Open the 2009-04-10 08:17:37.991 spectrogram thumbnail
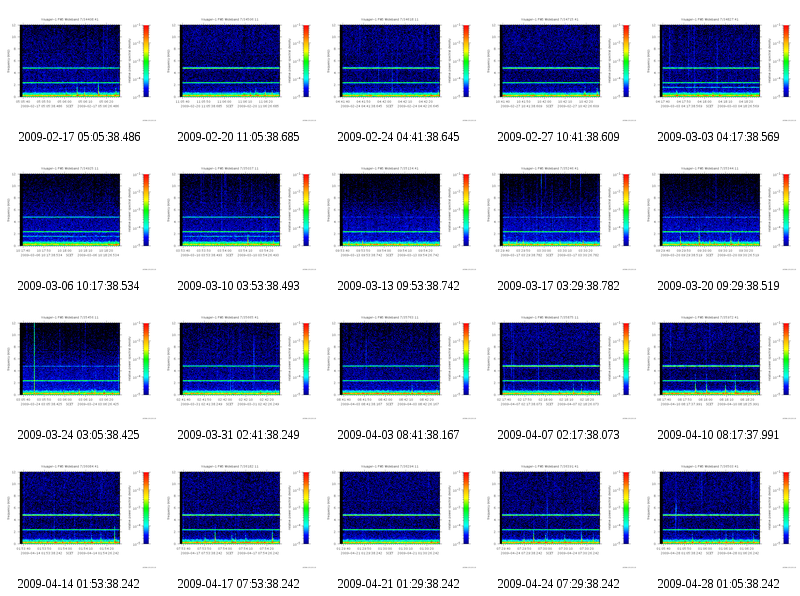 click(x=719, y=367)
